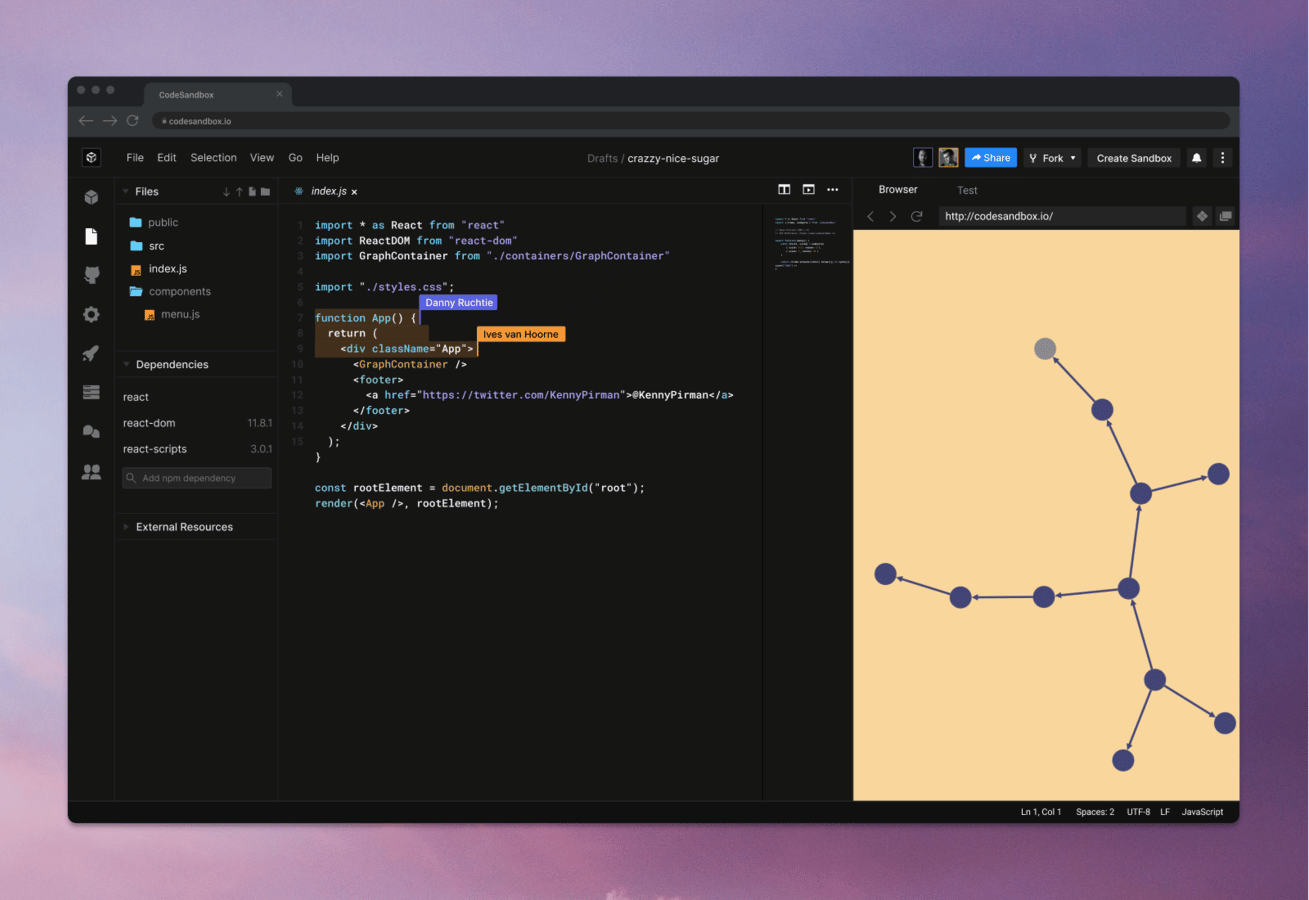
Task: Click the preview window icon in editor toolbar
Action: (808, 190)
